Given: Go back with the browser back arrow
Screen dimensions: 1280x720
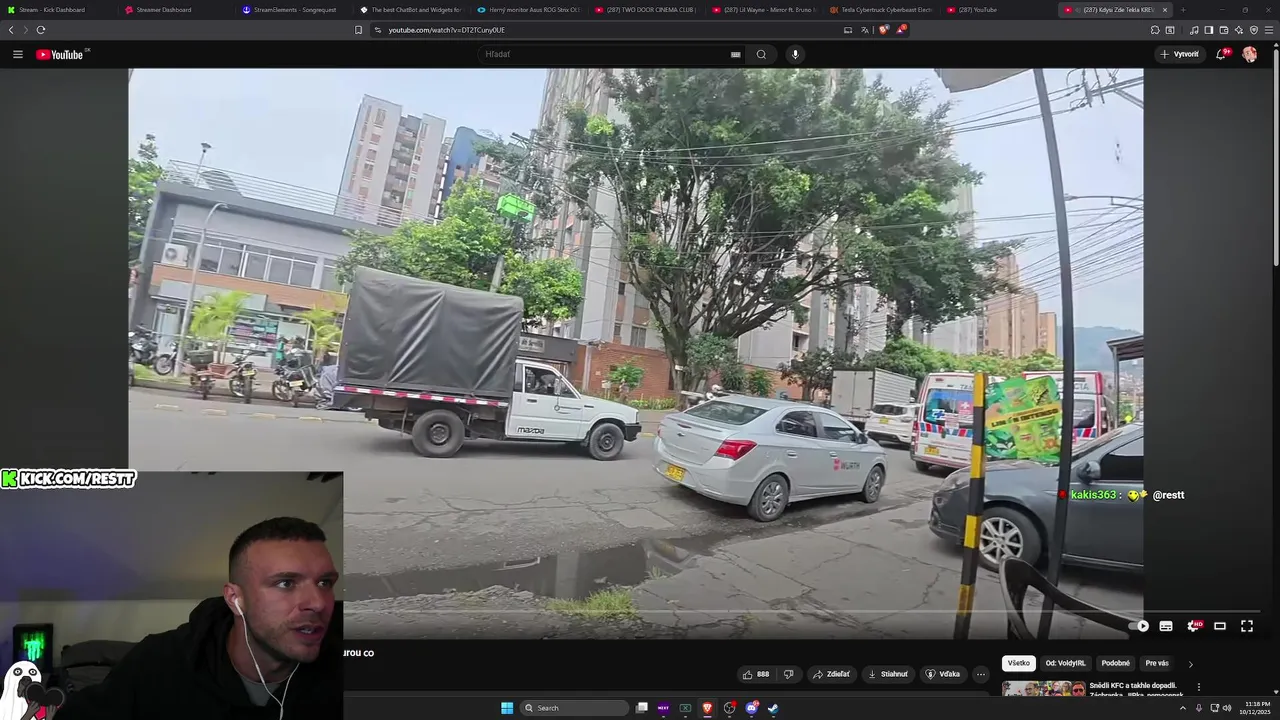Looking at the screenshot, I should pos(11,30).
